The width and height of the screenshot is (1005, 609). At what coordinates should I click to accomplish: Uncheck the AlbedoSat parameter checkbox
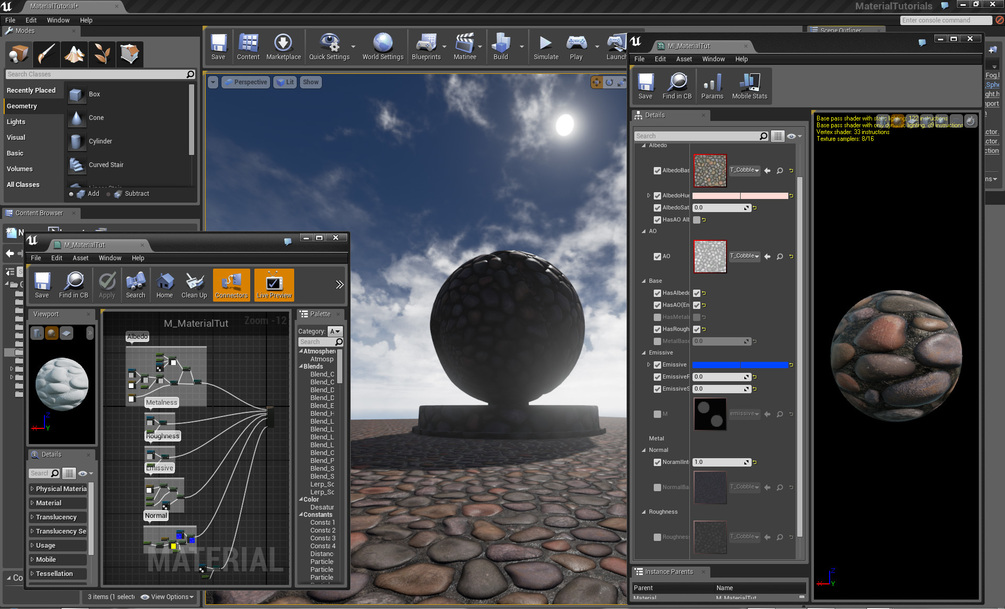point(657,208)
